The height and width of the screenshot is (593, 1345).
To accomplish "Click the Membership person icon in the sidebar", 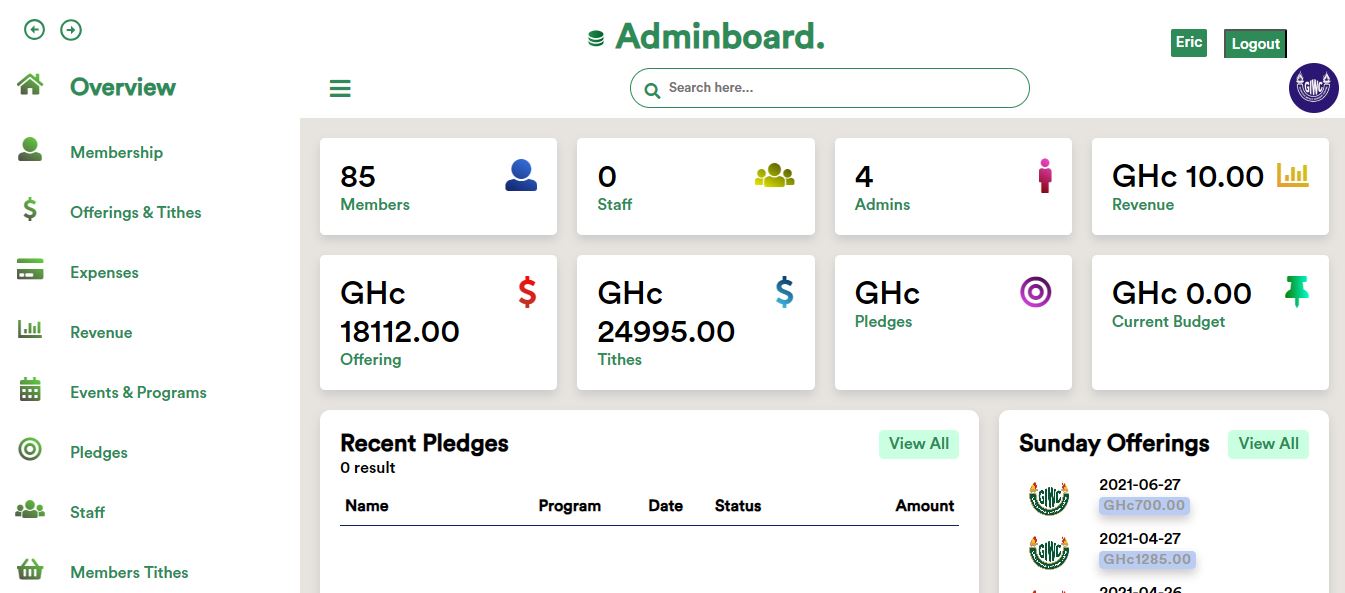I will click(29, 150).
